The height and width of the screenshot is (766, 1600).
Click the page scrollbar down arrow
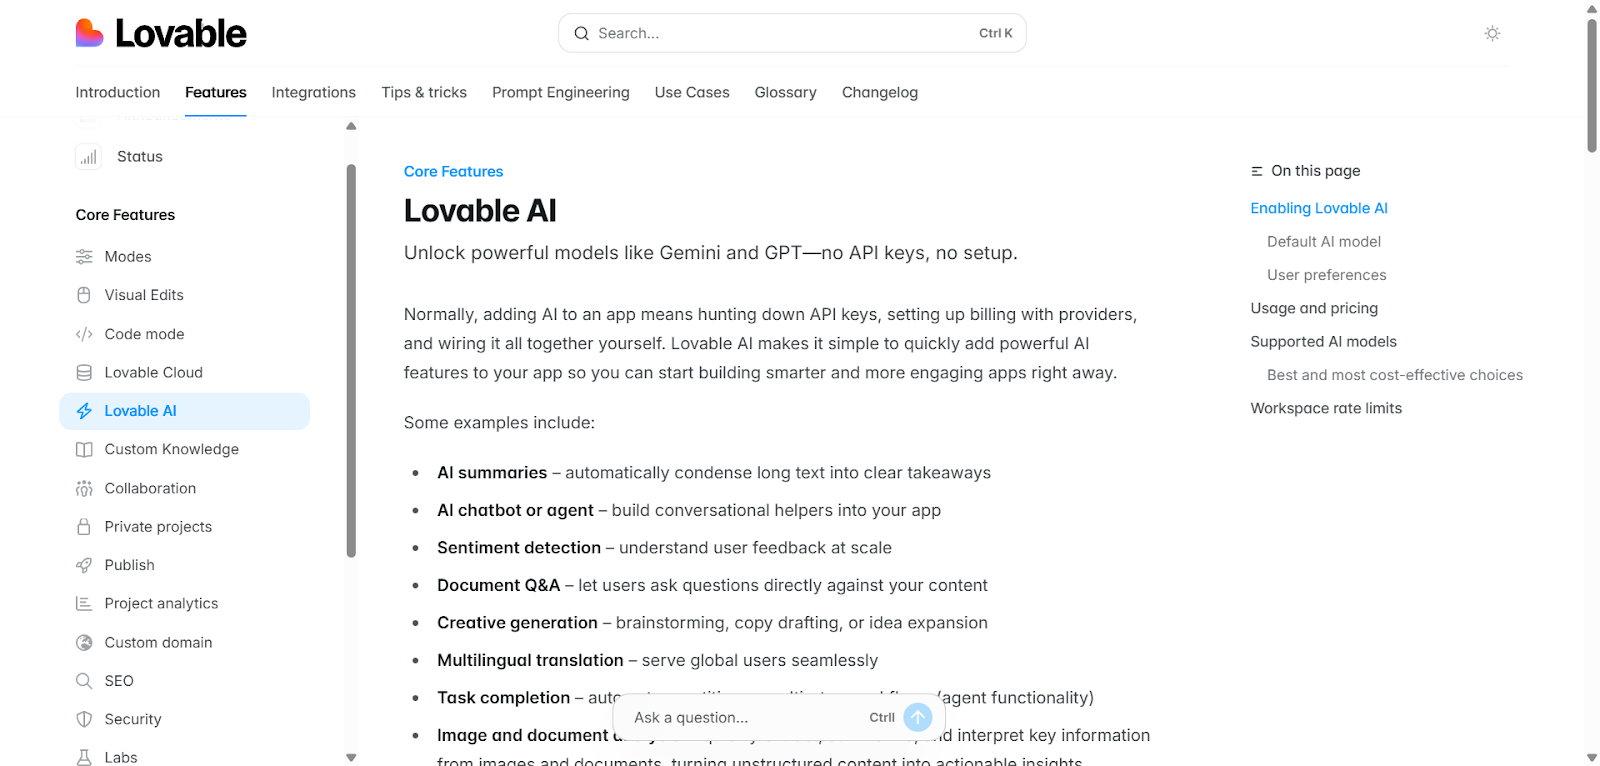coord(1592,758)
